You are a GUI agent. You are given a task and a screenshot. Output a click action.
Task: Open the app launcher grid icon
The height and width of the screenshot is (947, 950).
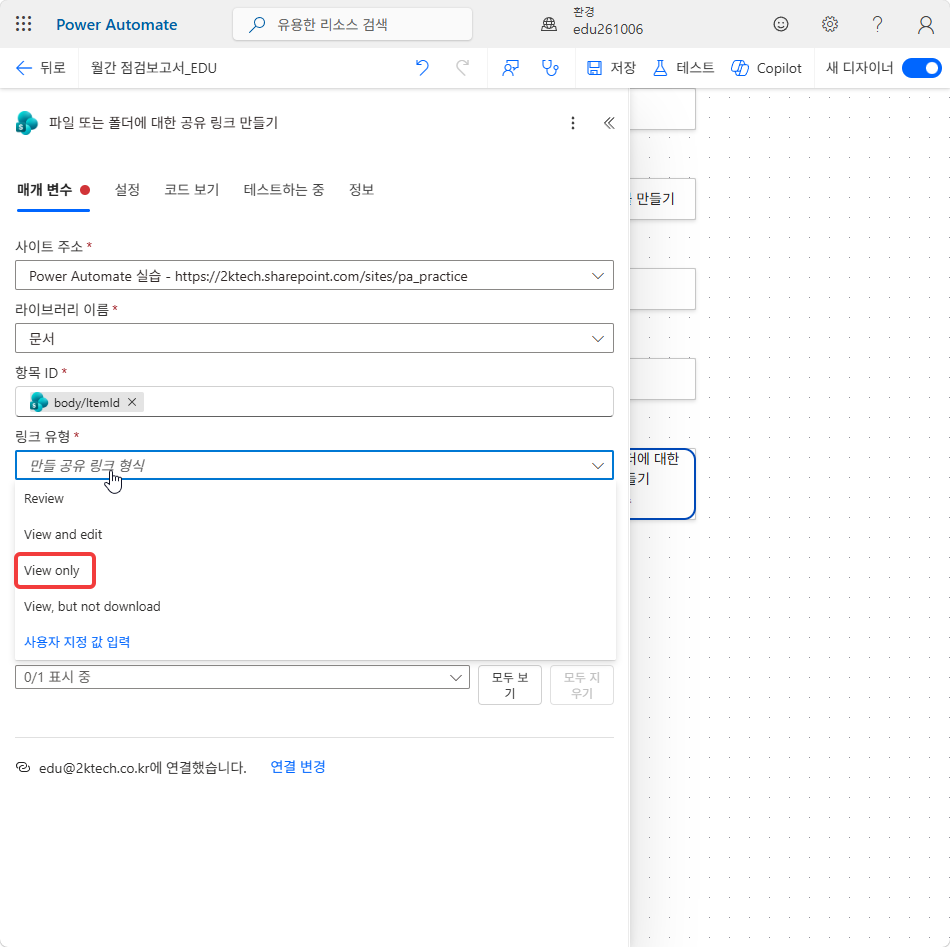(x=24, y=24)
